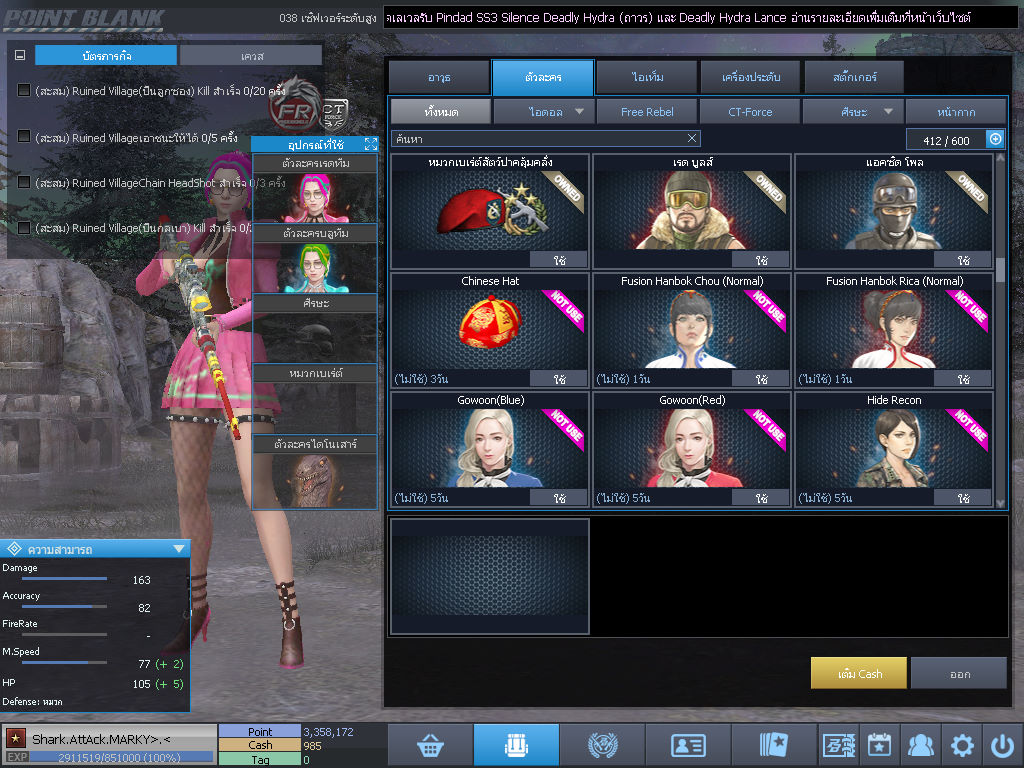Viewport: 1024px width, 768px height.
Task: Click the ค้นหา search input field
Action: [545, 138]
